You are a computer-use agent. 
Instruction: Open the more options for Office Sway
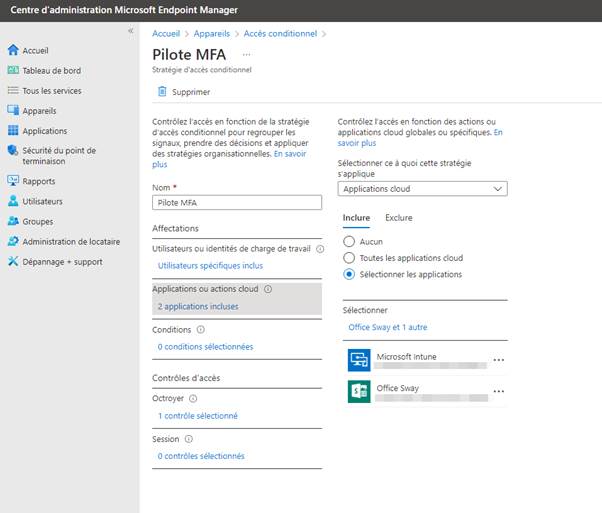[499, 391]
